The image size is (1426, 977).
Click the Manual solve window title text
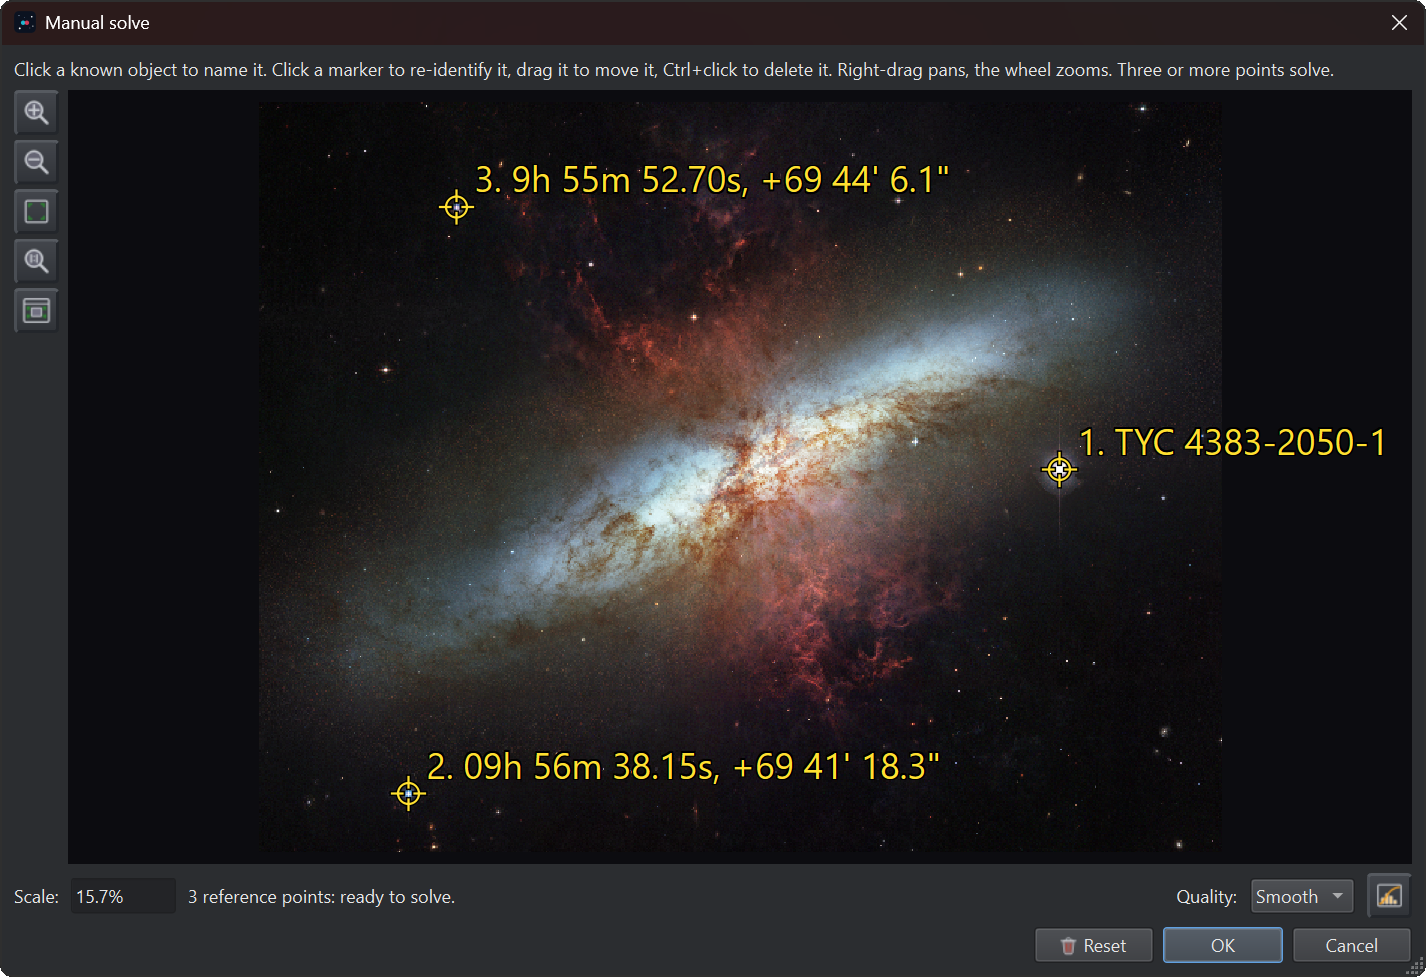tap(97, 23)
